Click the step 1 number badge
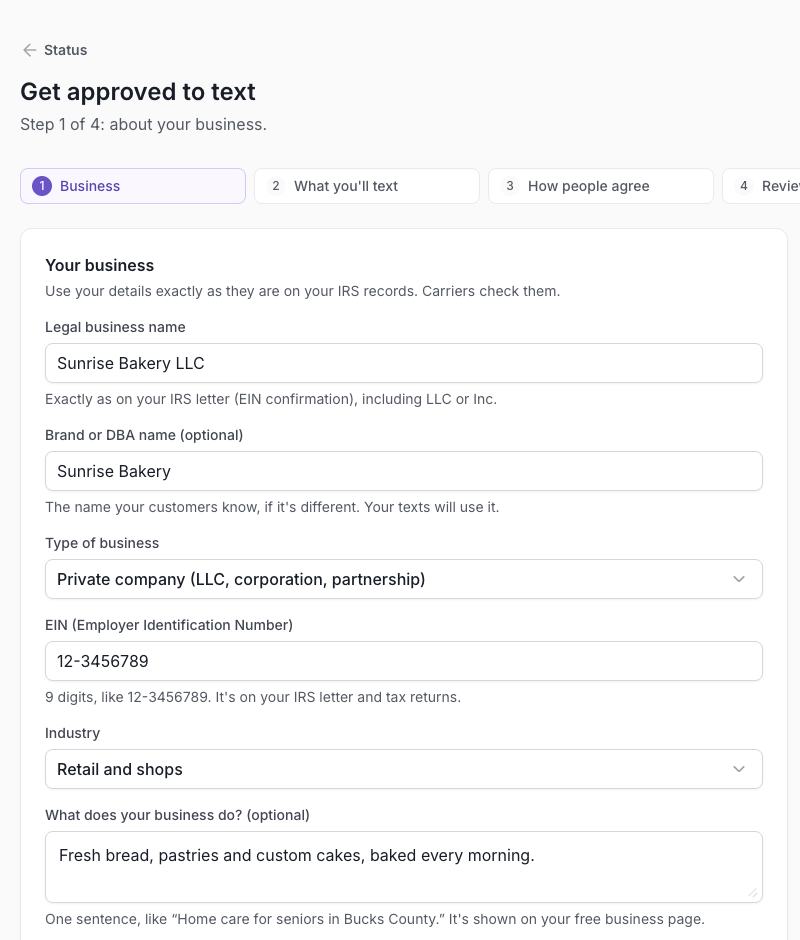800x940 pixels. pos(42,186)
